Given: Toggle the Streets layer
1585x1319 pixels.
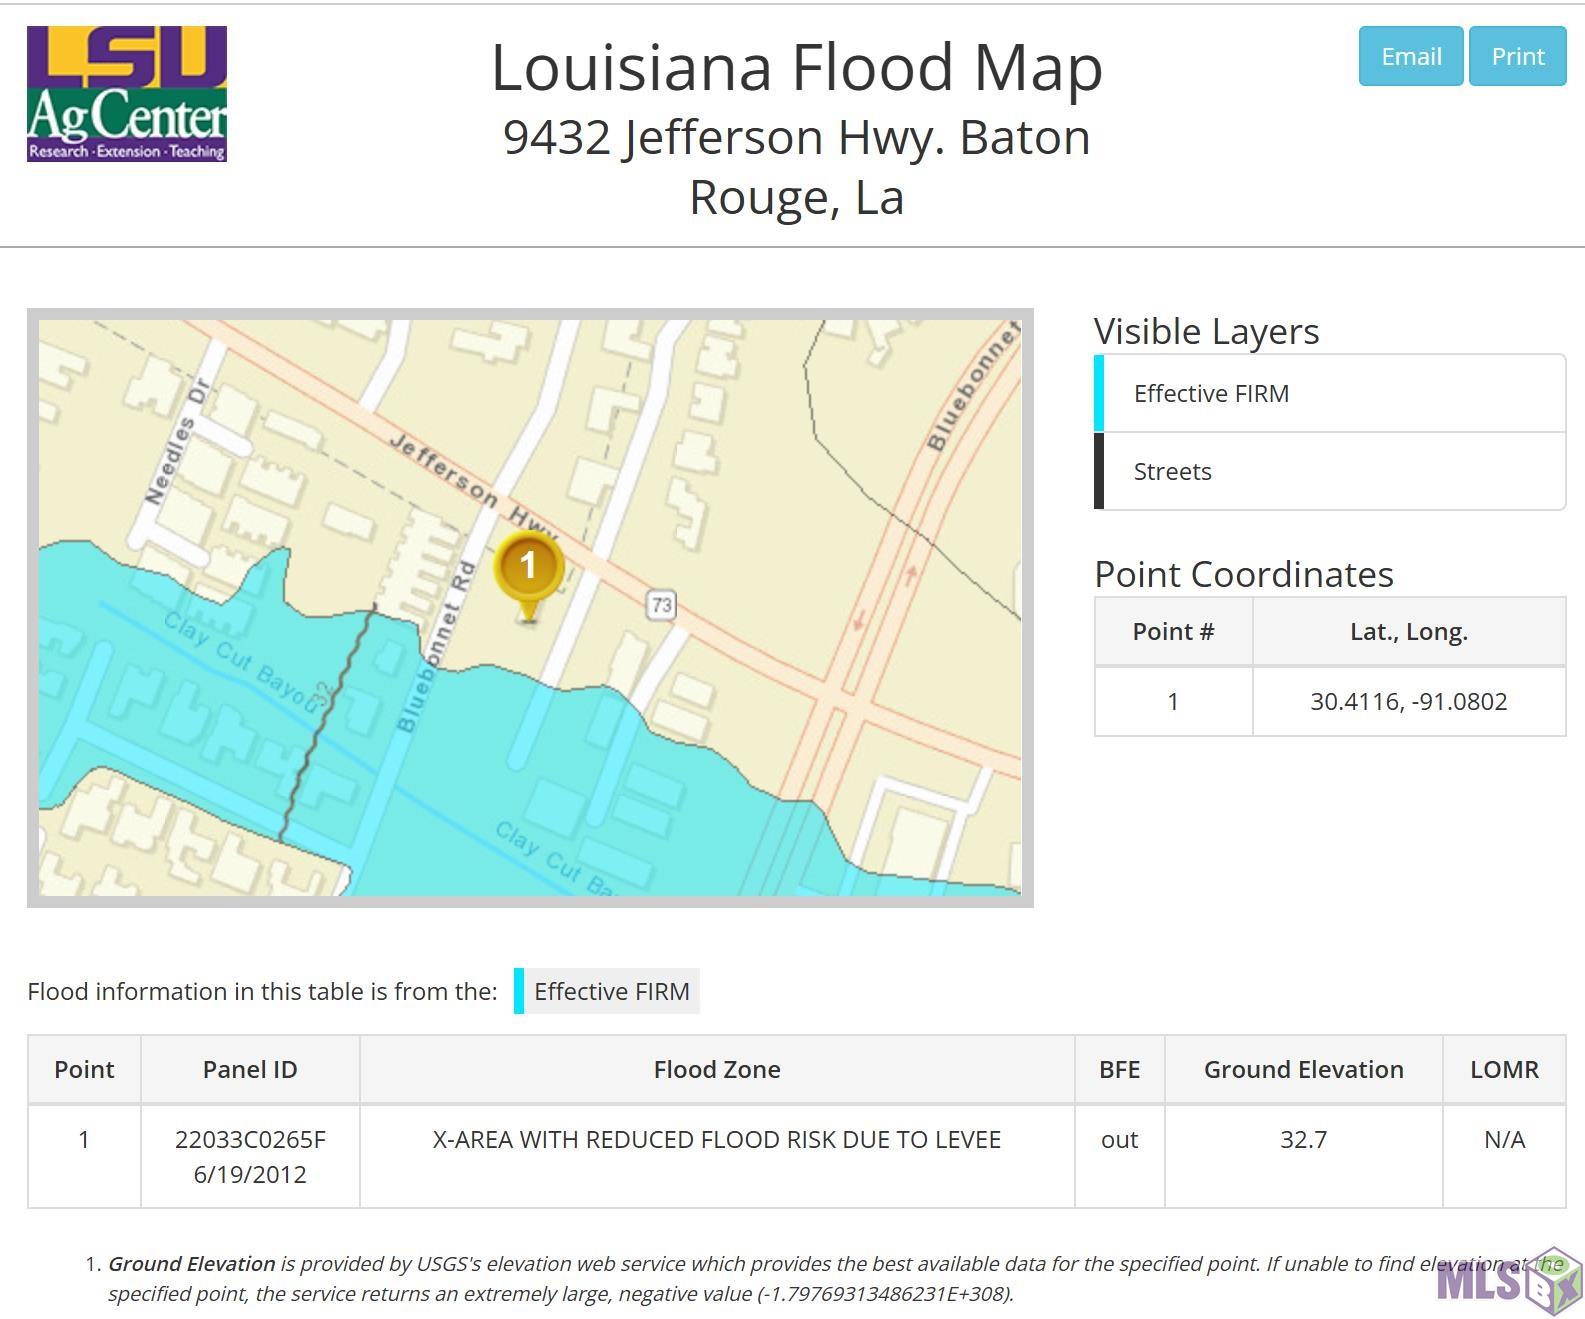Looking at the screenshot, I should [1330, 472].
